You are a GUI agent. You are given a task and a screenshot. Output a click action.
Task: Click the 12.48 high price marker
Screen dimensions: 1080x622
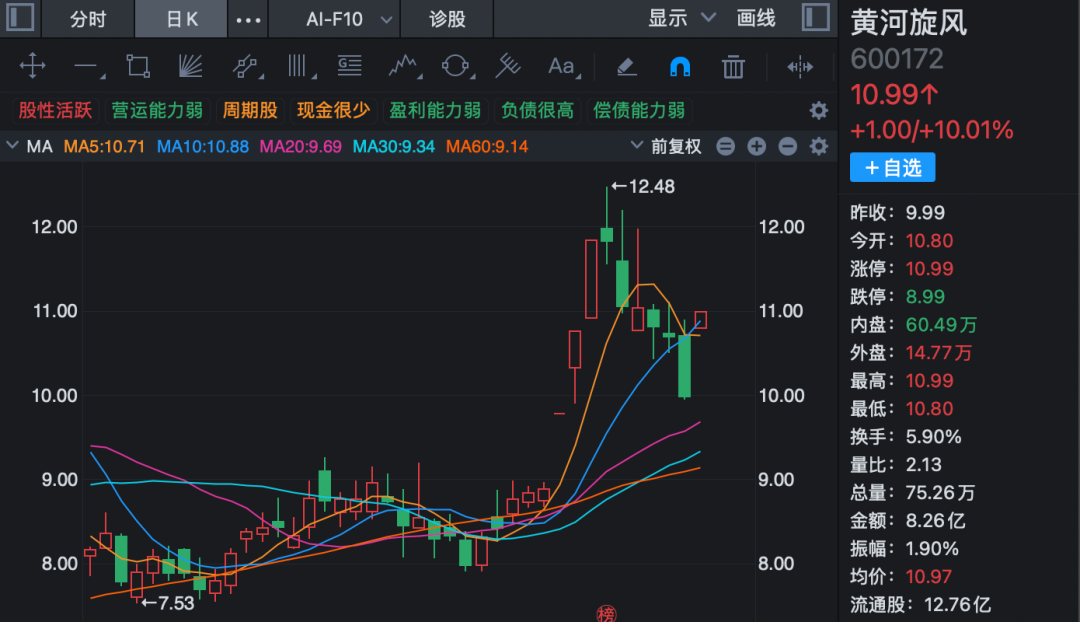point(643,186)
